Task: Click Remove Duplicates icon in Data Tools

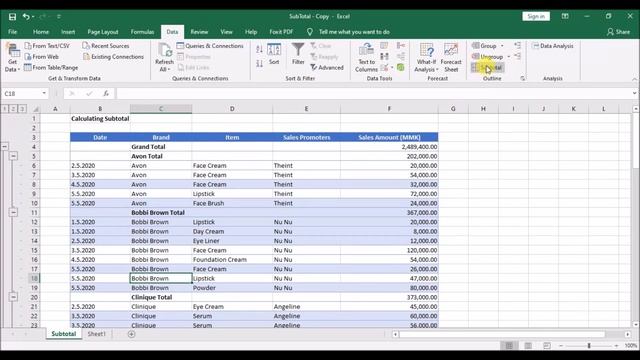Action: click(384, 56)
